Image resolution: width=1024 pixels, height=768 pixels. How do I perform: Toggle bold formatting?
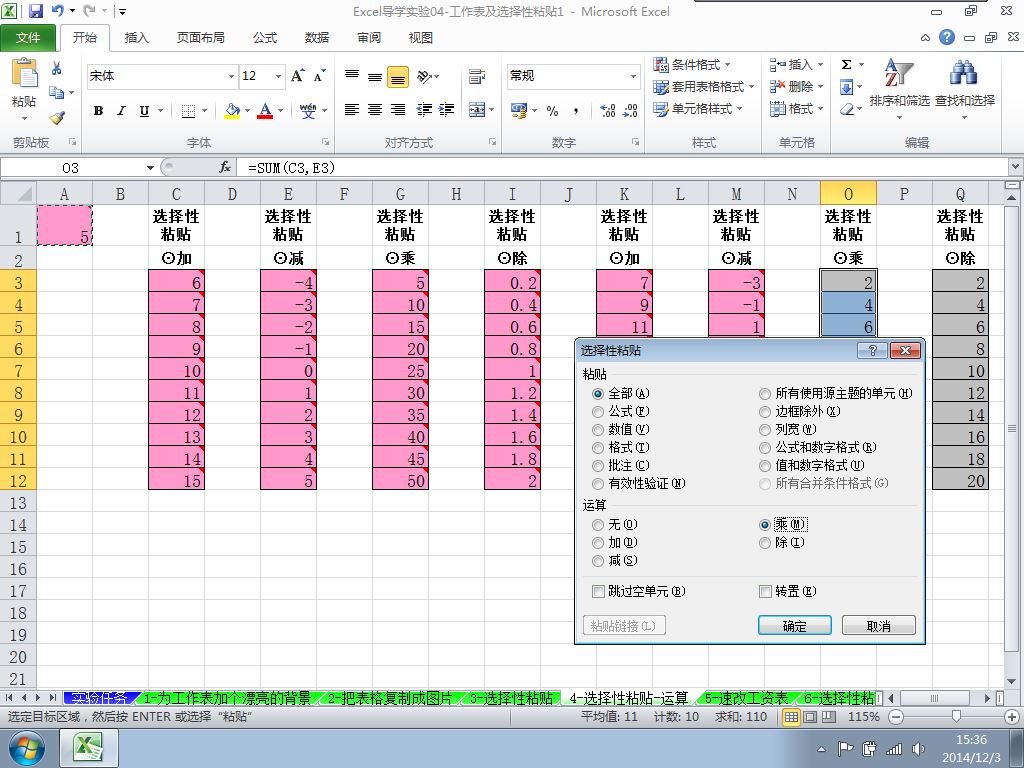click(x=99, y=111)
